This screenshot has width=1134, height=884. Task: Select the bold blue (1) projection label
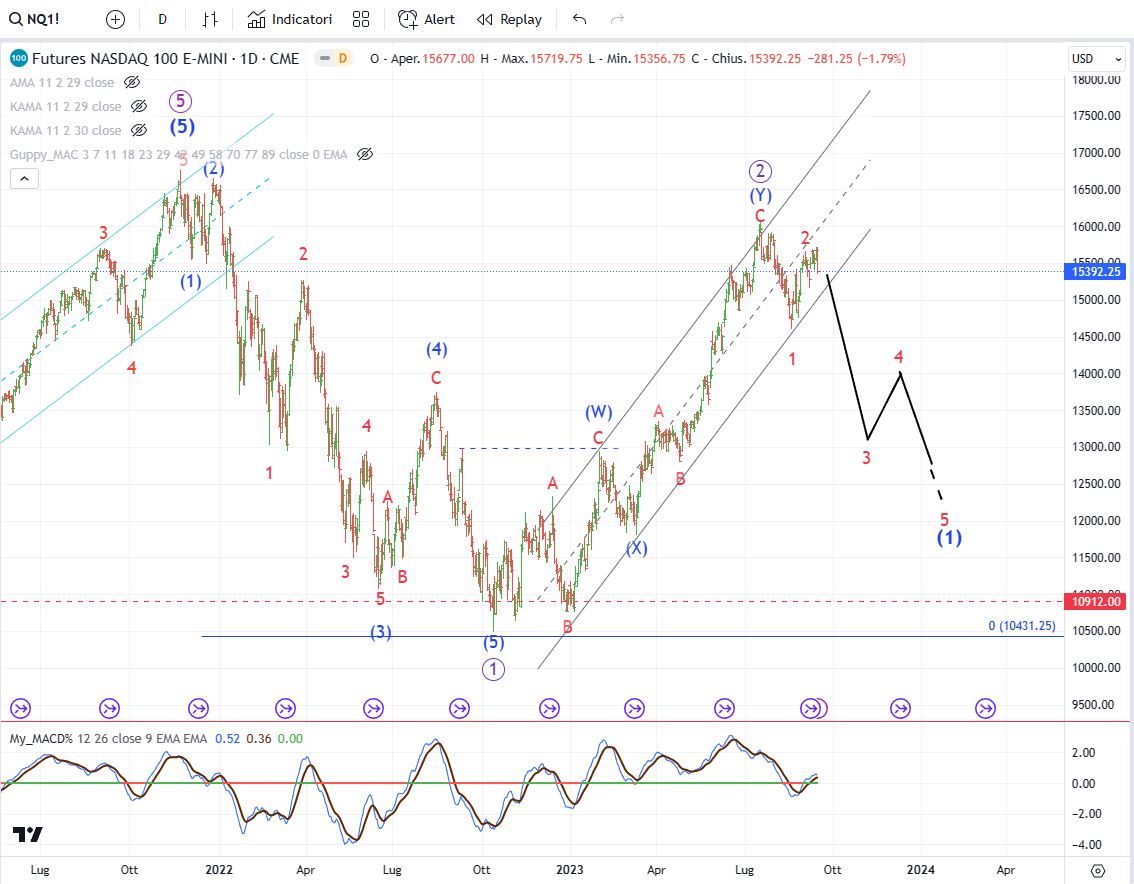(949, 537)
